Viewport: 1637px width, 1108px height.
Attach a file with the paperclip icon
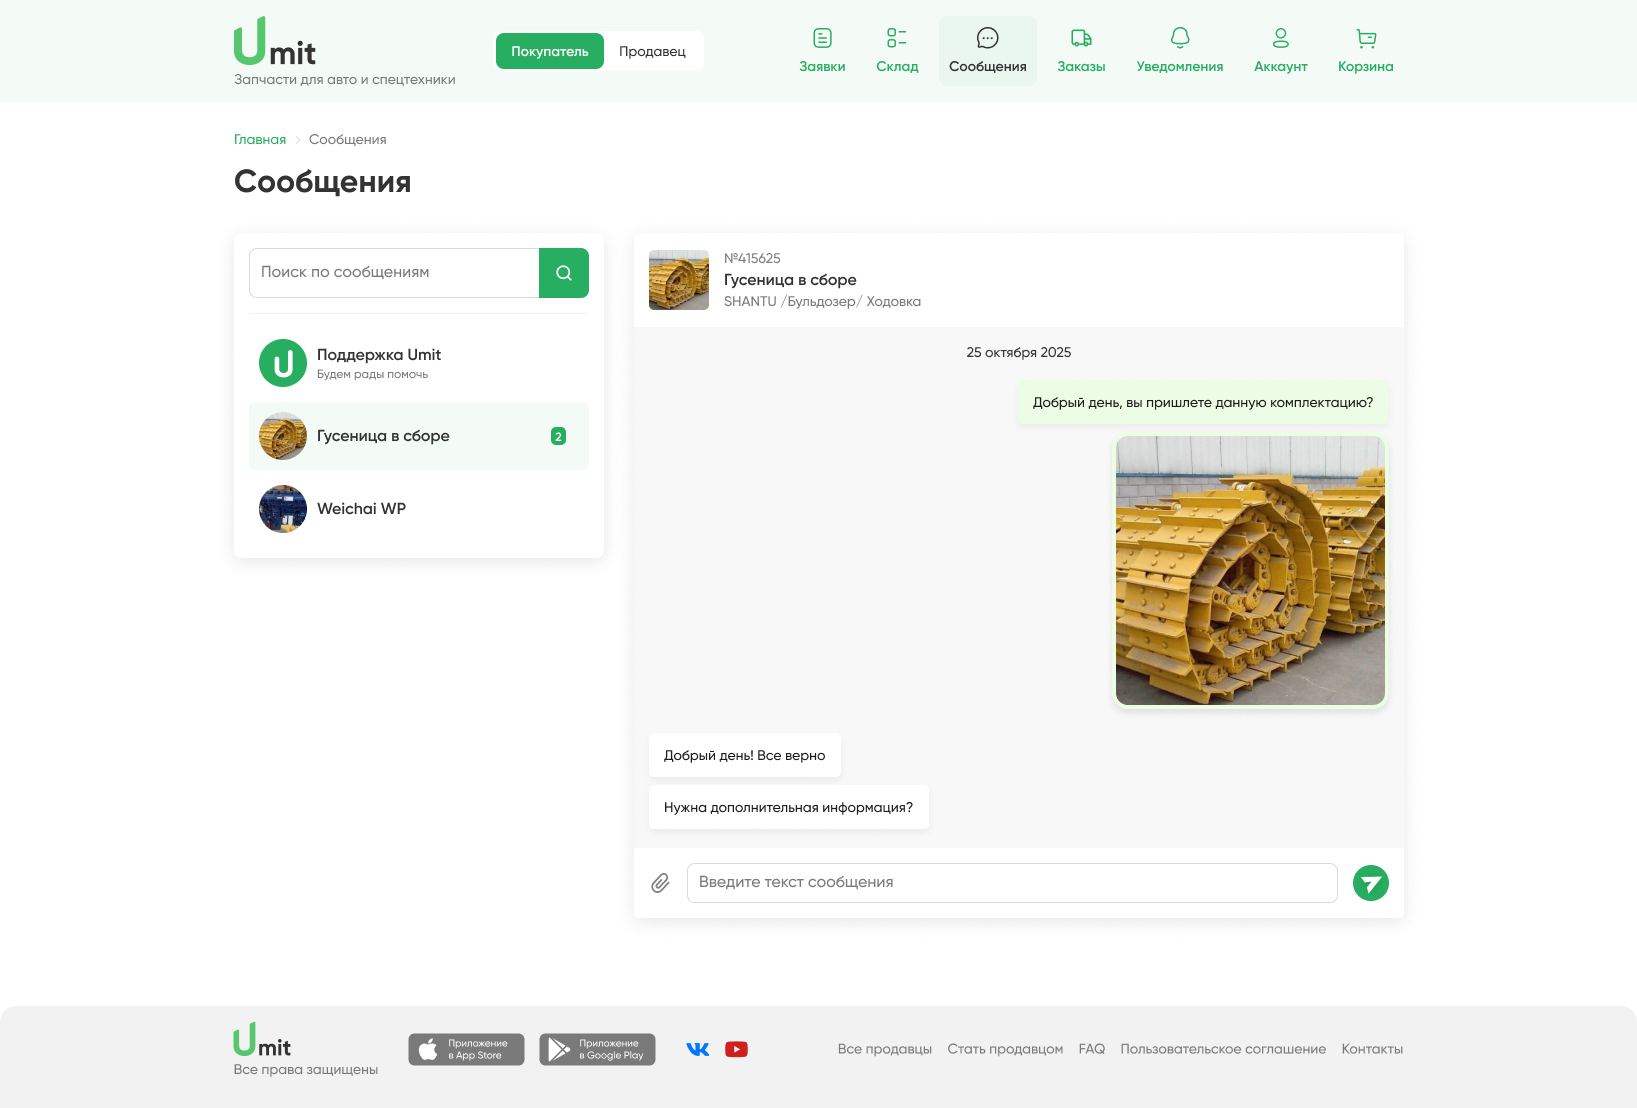pos(660,883)
